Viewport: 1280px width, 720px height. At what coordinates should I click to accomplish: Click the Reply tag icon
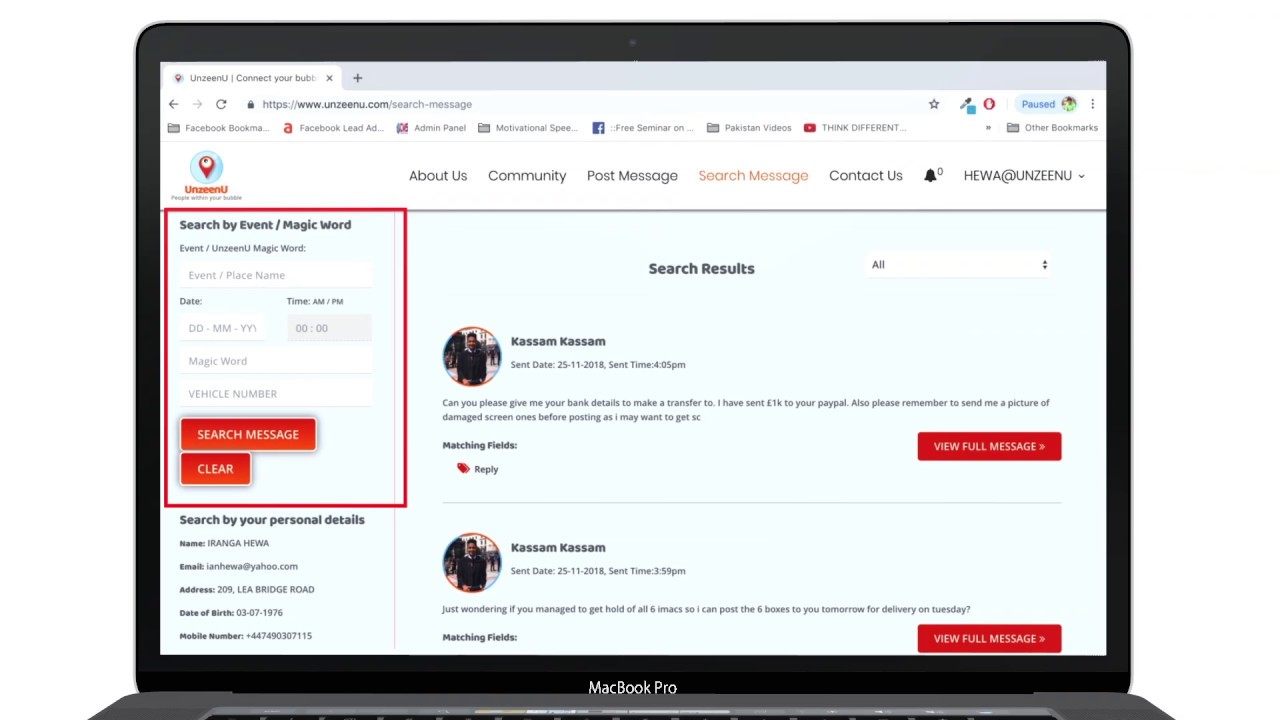pyautogui.click(x=463, y=468)
